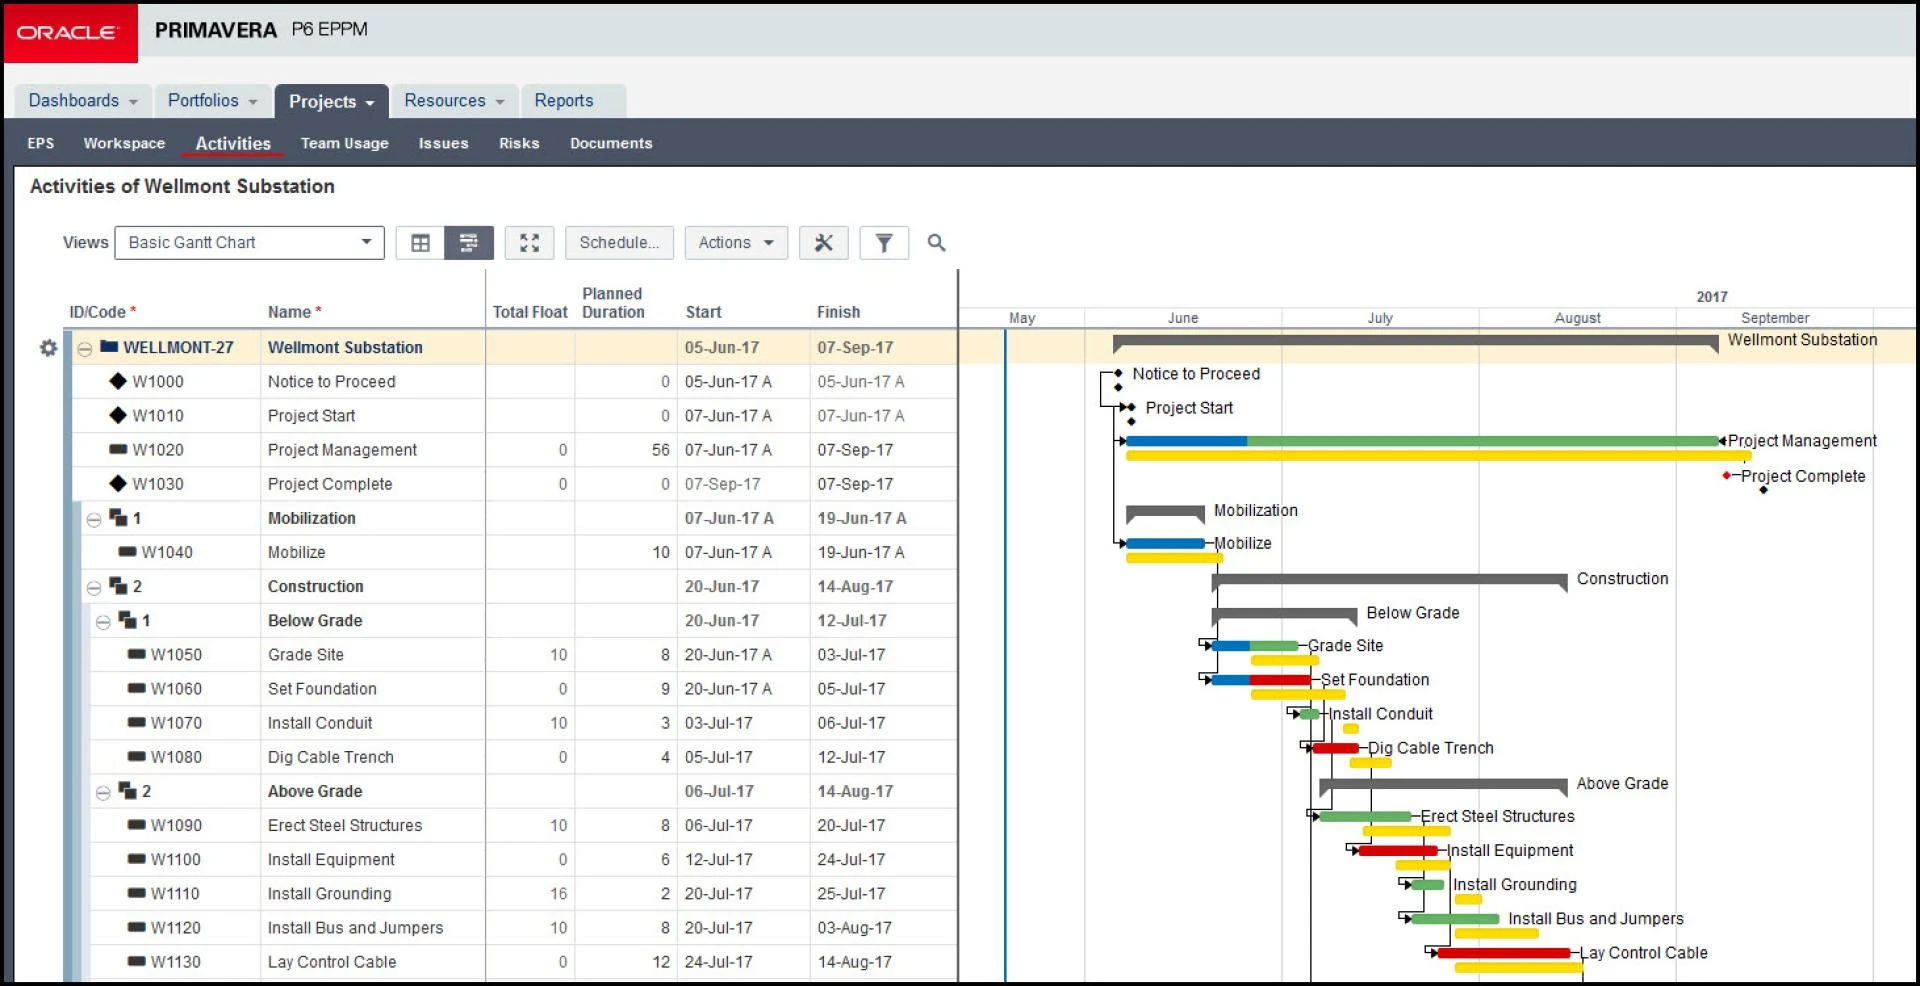Open the wrench customize tools icon
1920x986 pixels.
point(823,243)
